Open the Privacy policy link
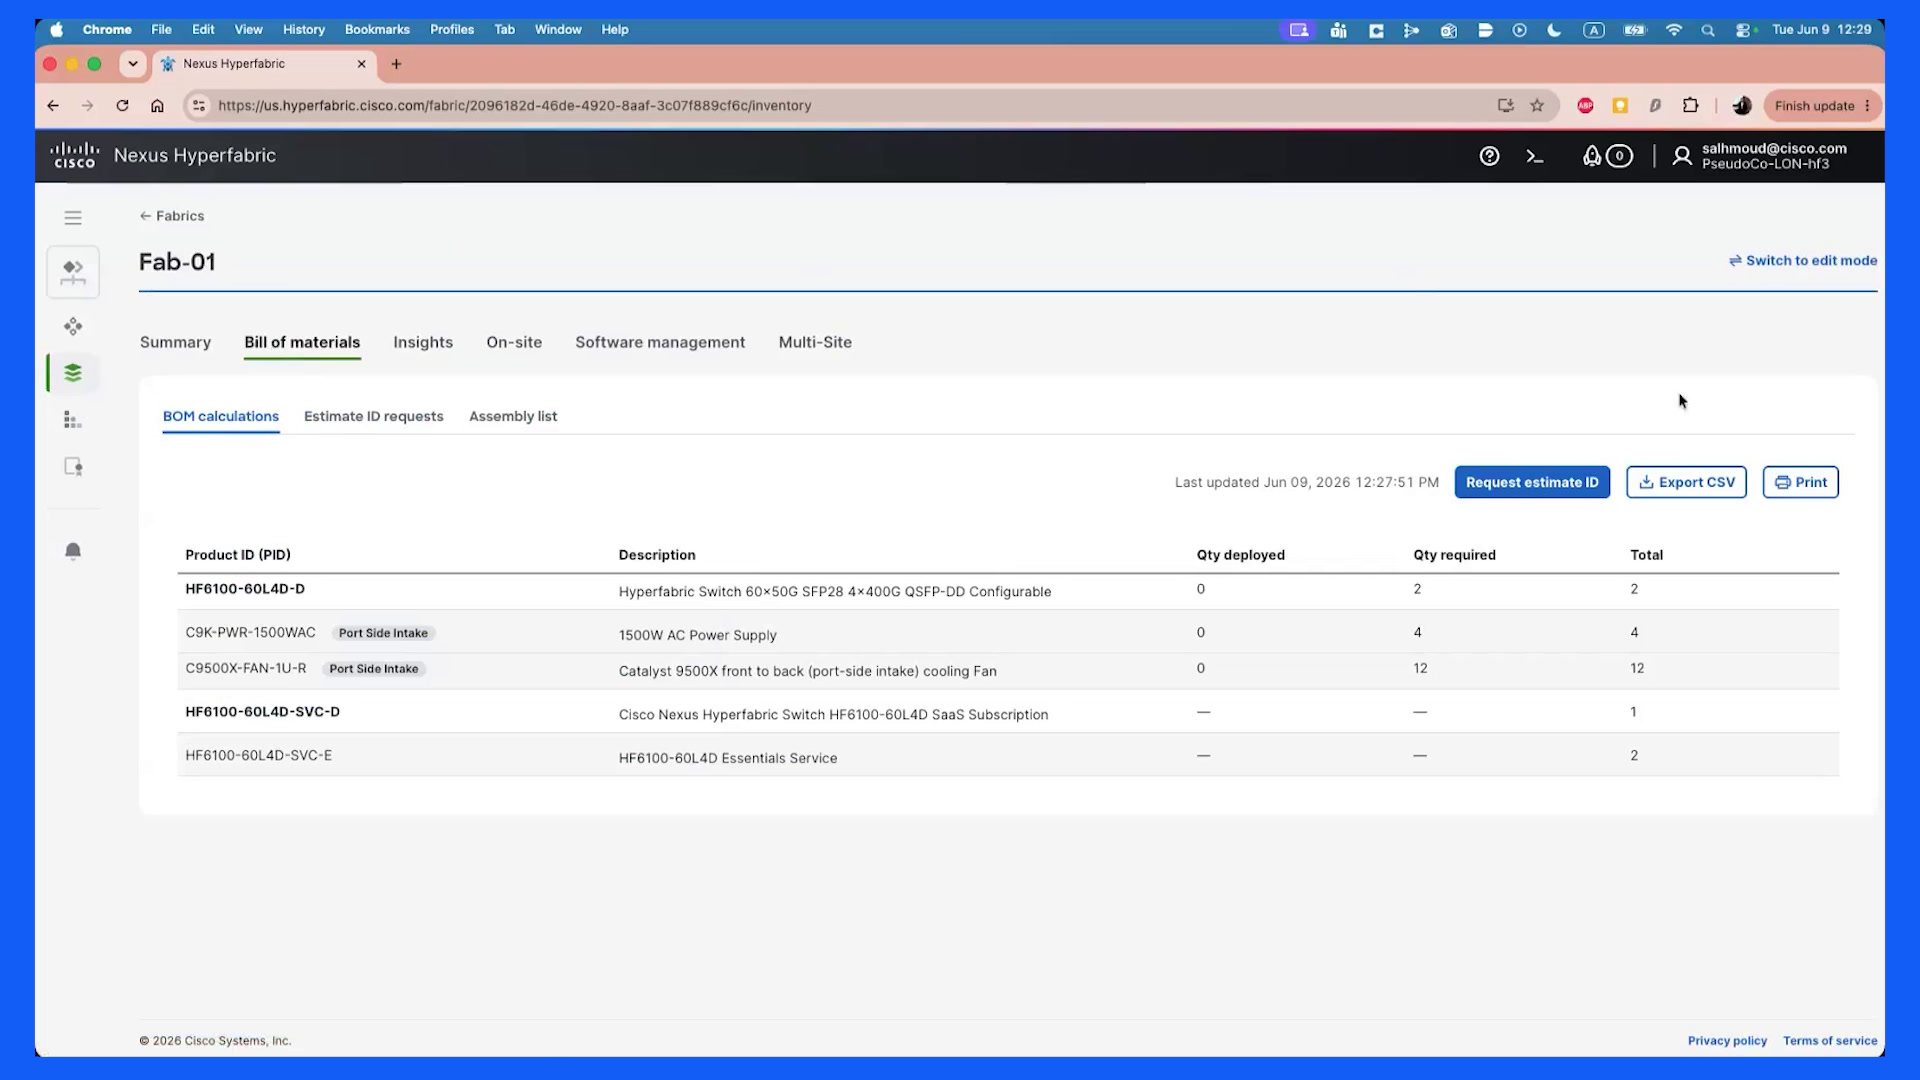Viewport: 1920px width, 1080px height. coord(1727,1041)
